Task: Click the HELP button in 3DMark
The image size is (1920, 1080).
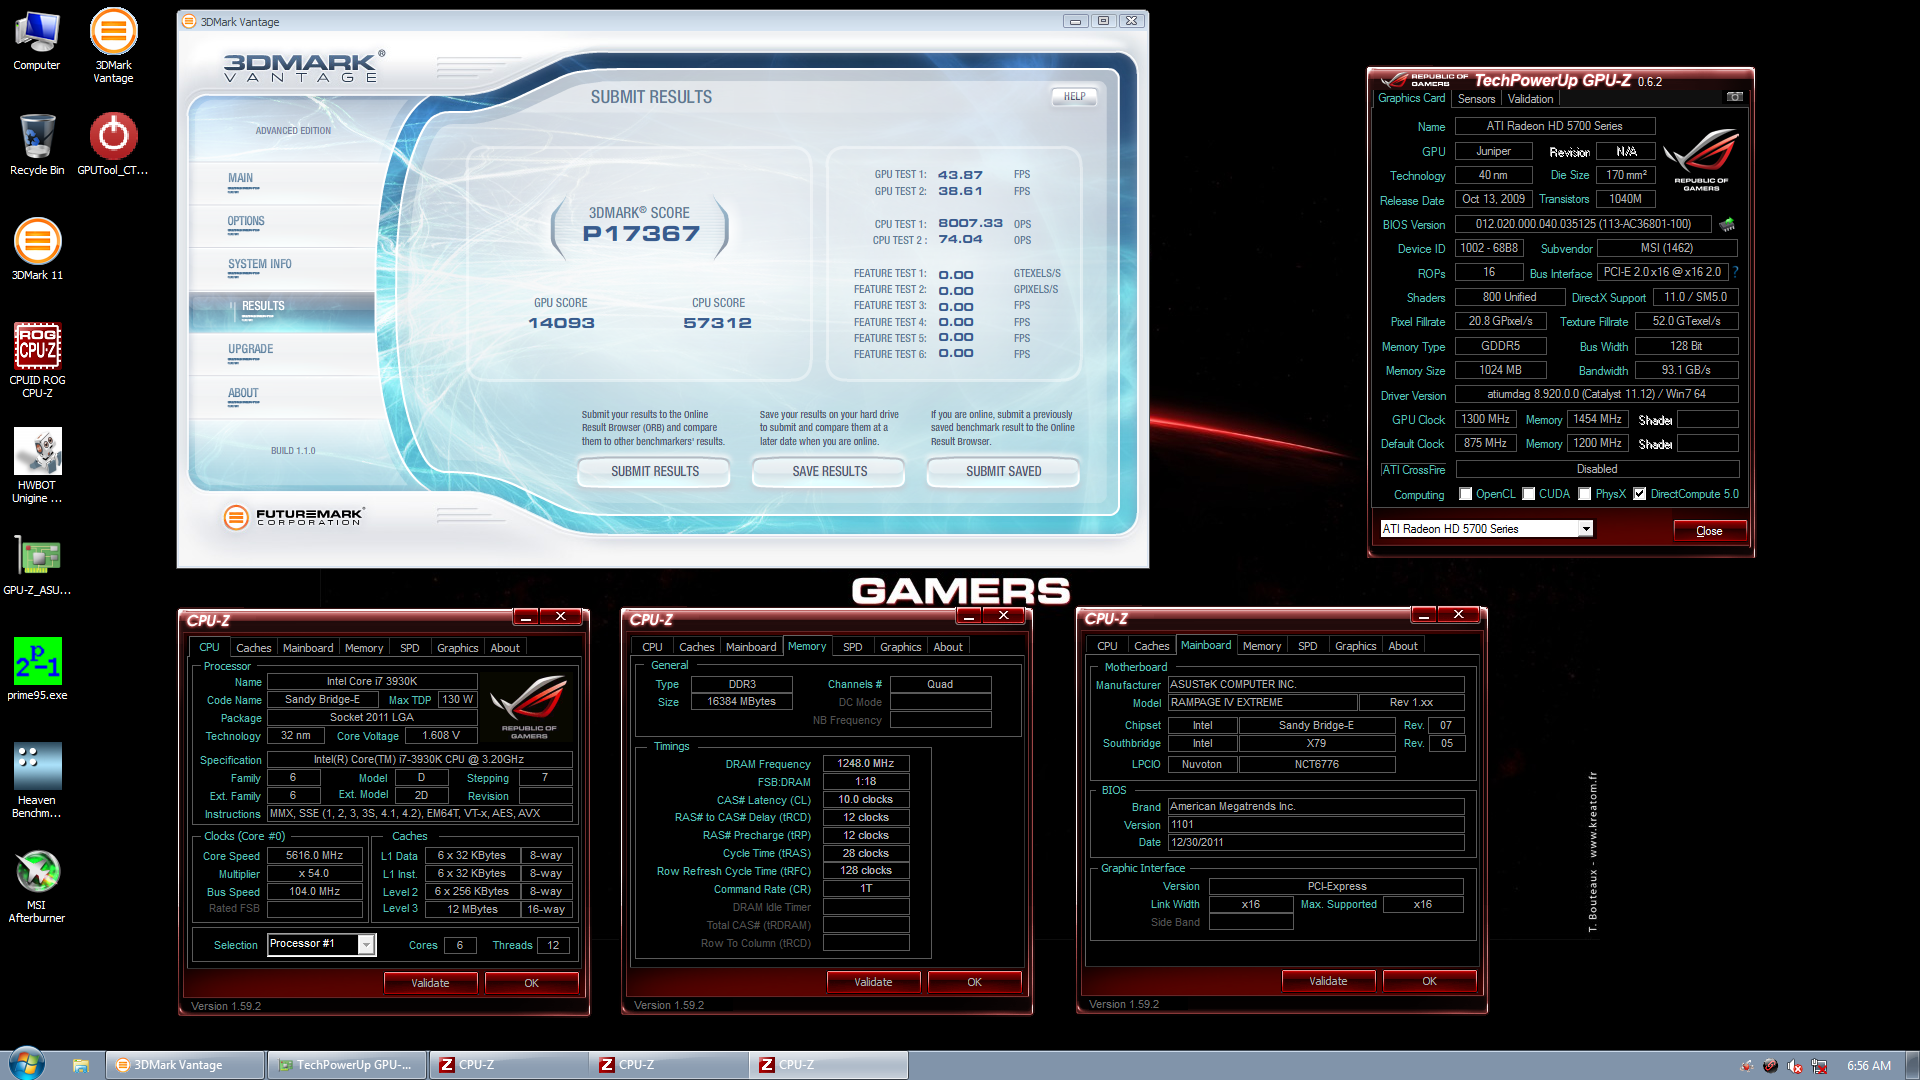Action: 1074,97
